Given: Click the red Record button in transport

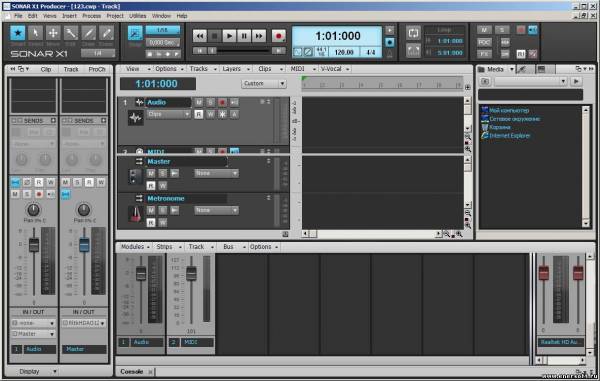Looking at the screenshot, I should tap(279, 36).
